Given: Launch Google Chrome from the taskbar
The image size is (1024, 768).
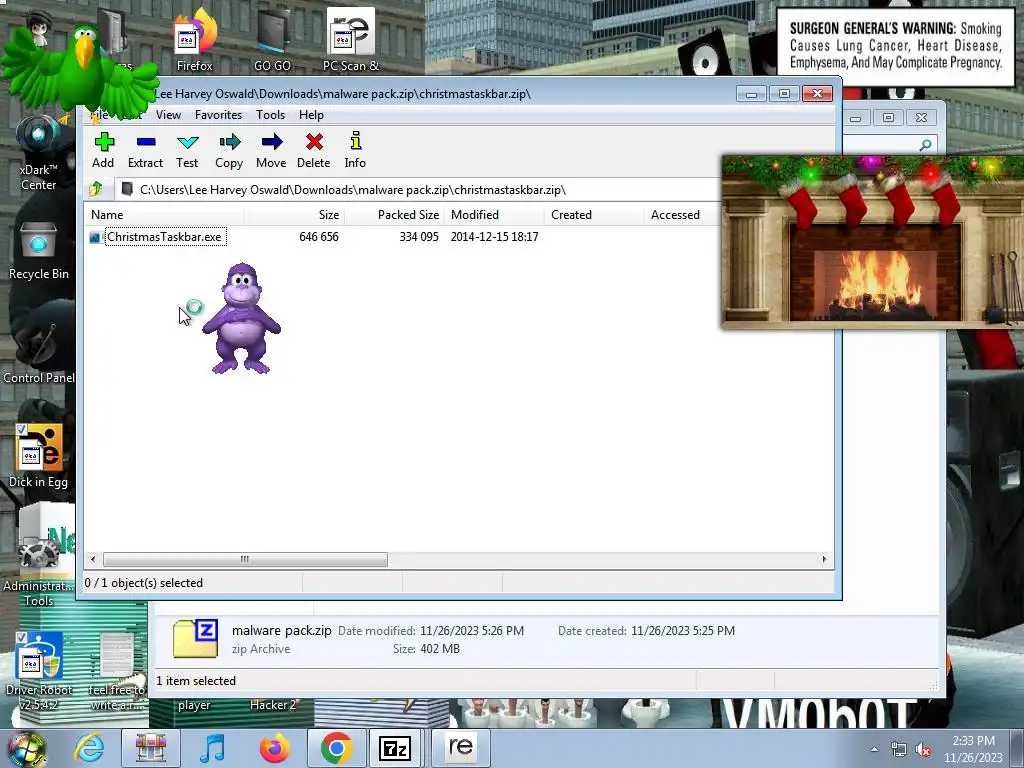Looking at the screenshot, I should (x=336, y=748).
